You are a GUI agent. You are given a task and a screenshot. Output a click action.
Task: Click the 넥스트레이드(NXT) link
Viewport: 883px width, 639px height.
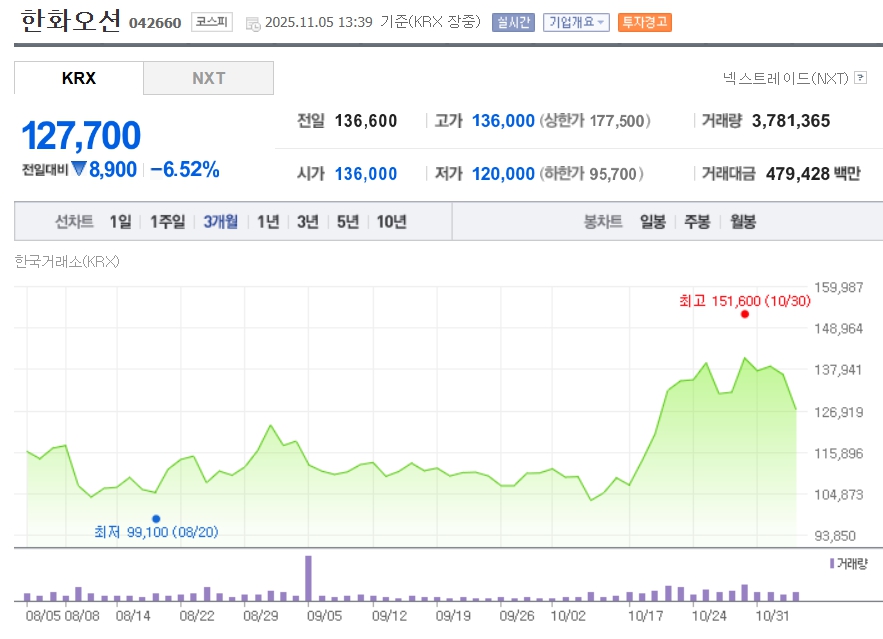(x=785, y=77)
